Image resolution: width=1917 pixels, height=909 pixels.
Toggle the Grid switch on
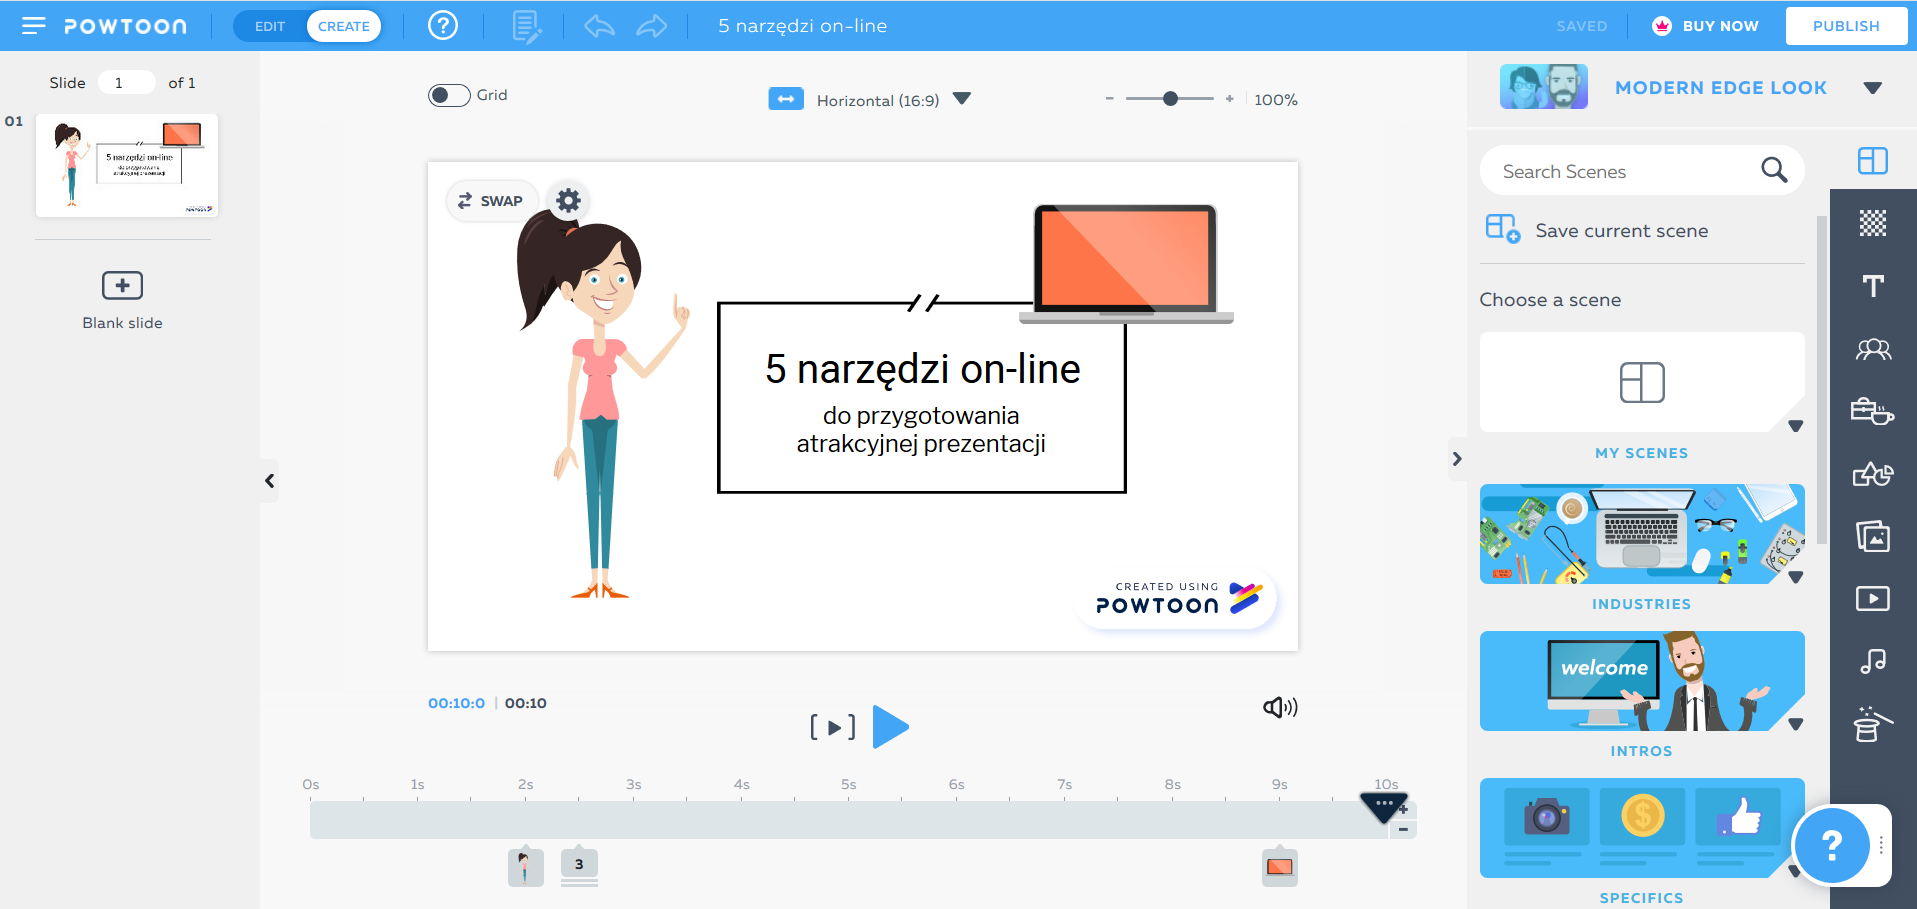pos(449,95)
